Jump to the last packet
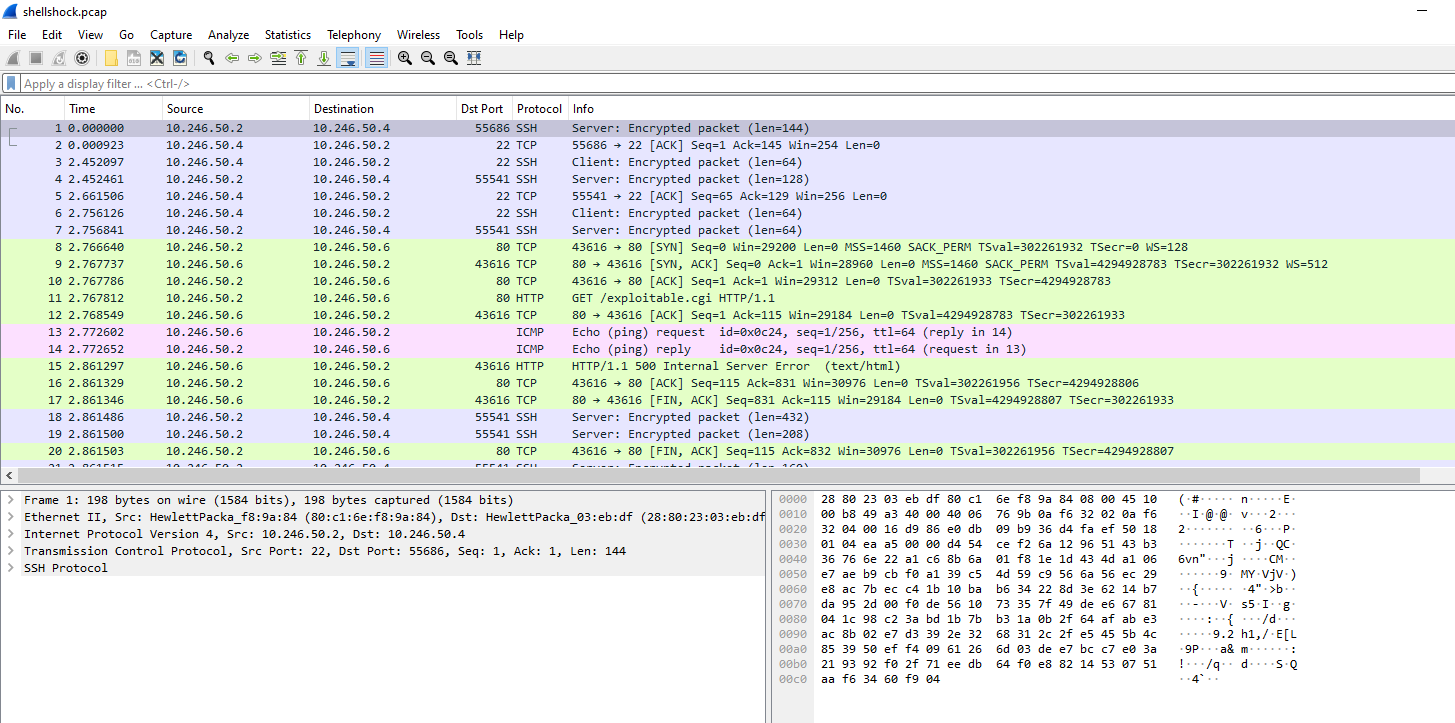 tap(324, 58)
